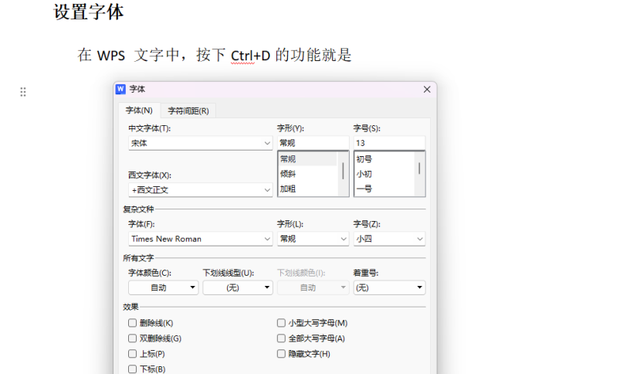Close the 字体 dialog with X
Image resolution: width=640 pixels, height=374 pixels.
pyautogui.click(x=427, y=89)
